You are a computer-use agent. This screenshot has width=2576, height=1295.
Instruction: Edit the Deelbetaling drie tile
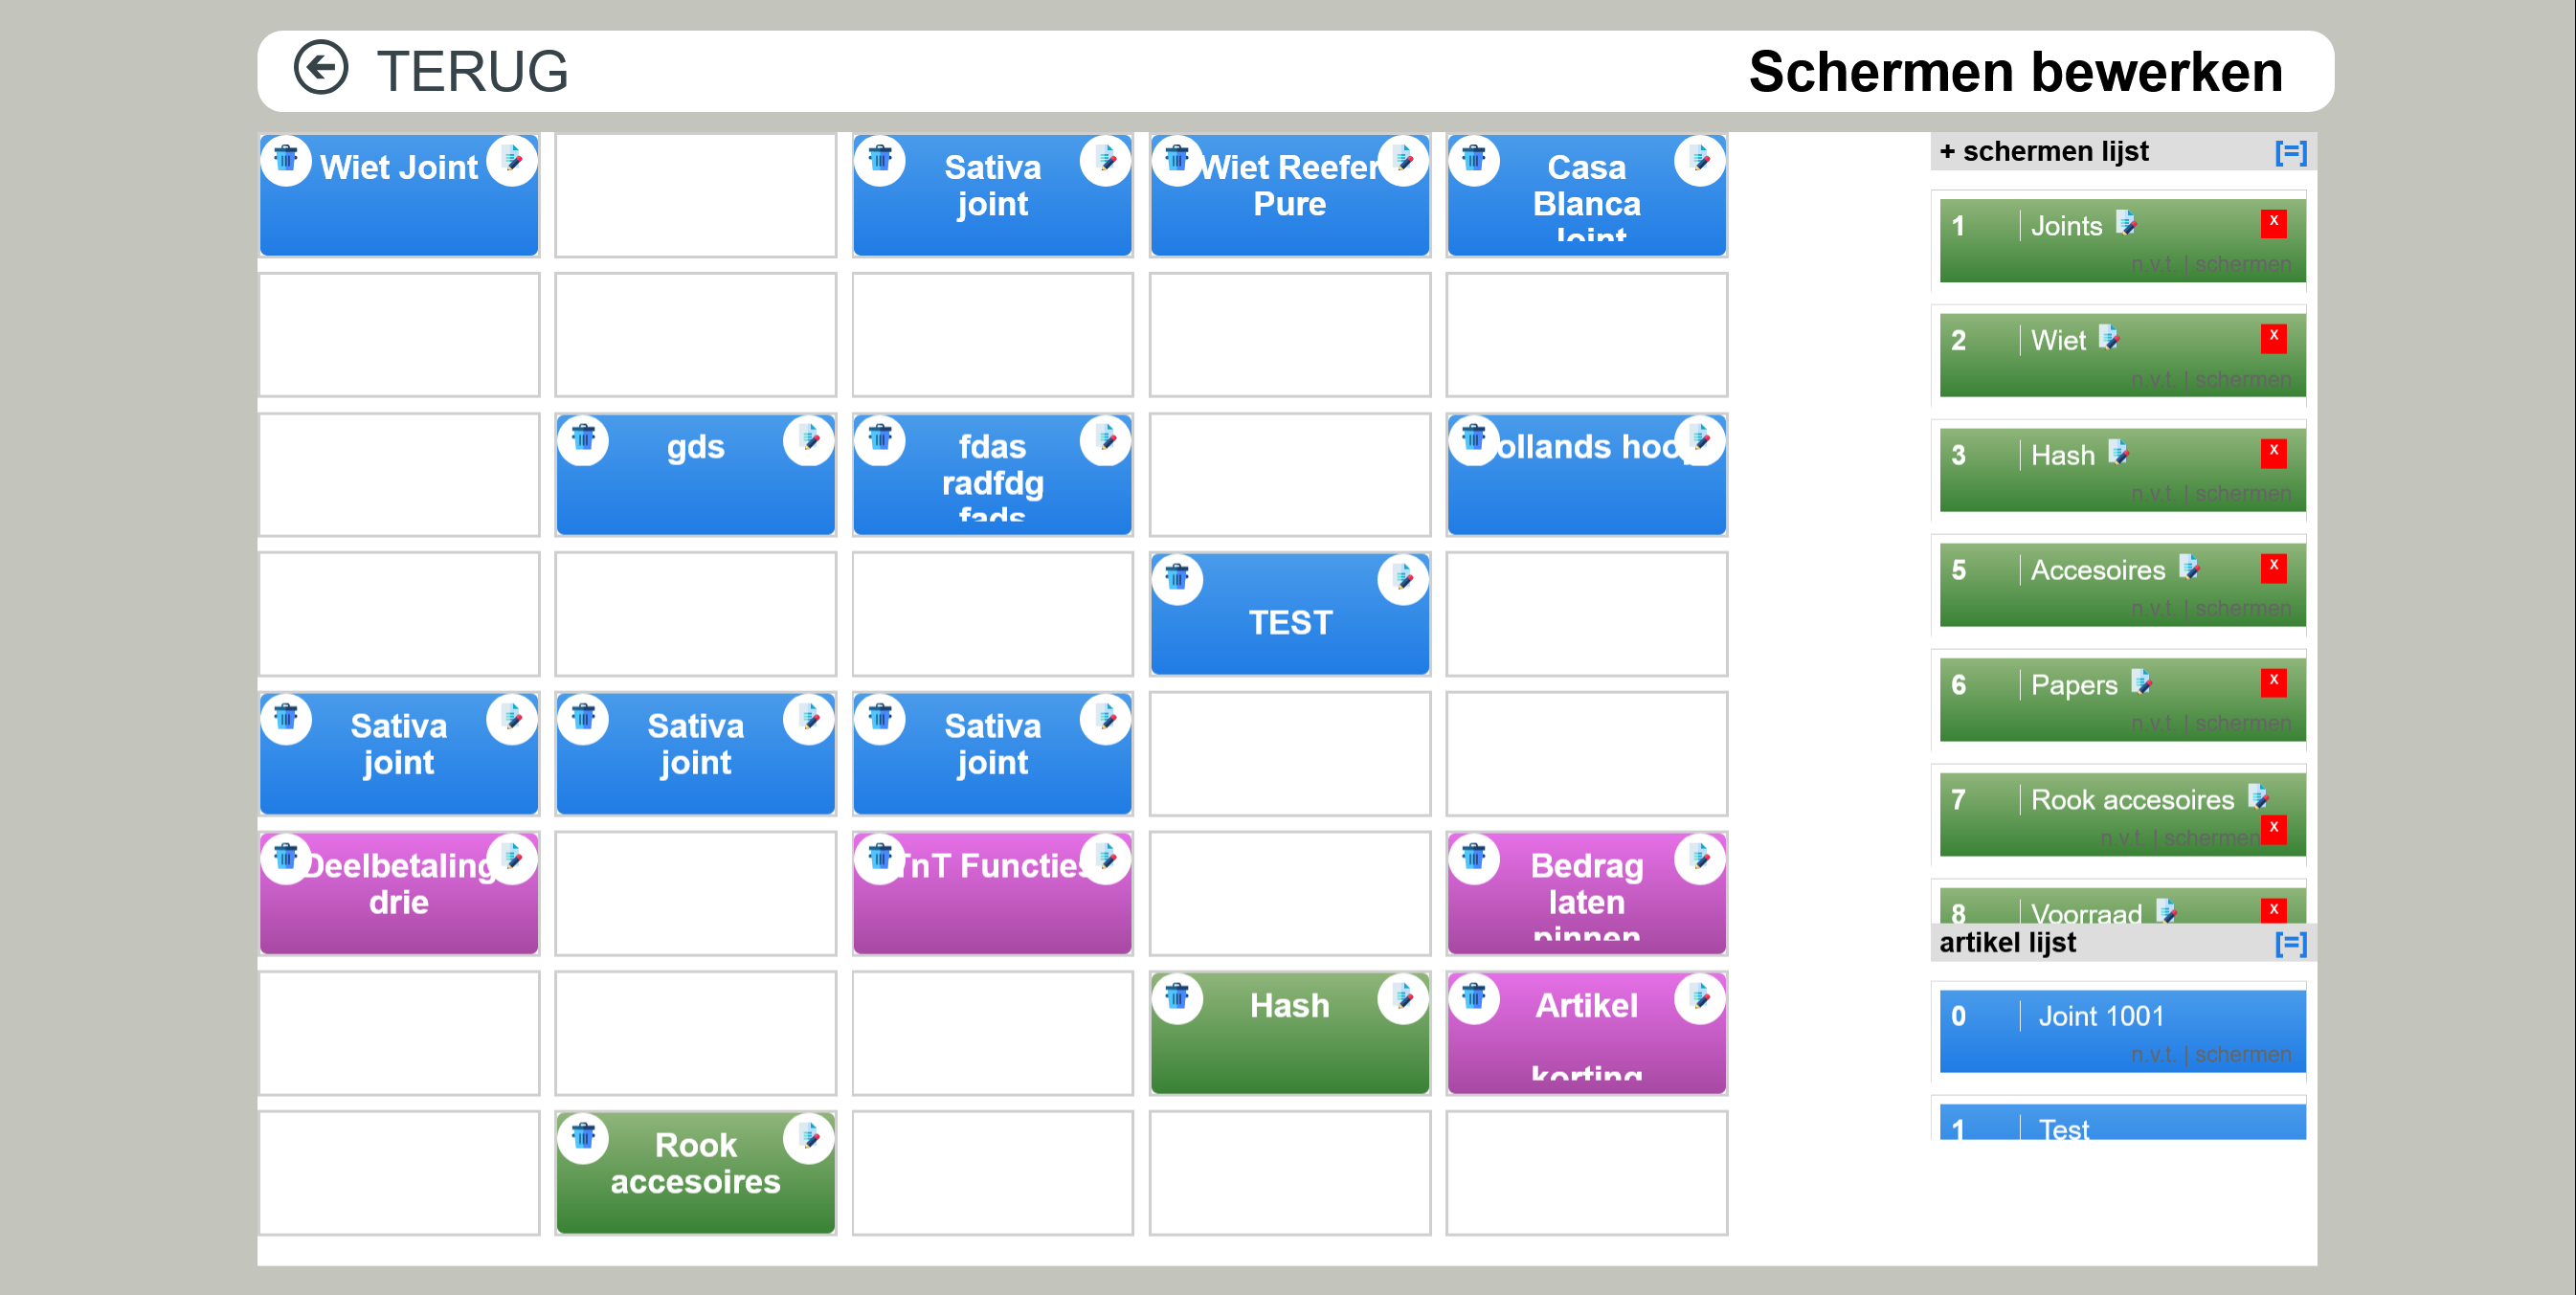coord(511,858)
